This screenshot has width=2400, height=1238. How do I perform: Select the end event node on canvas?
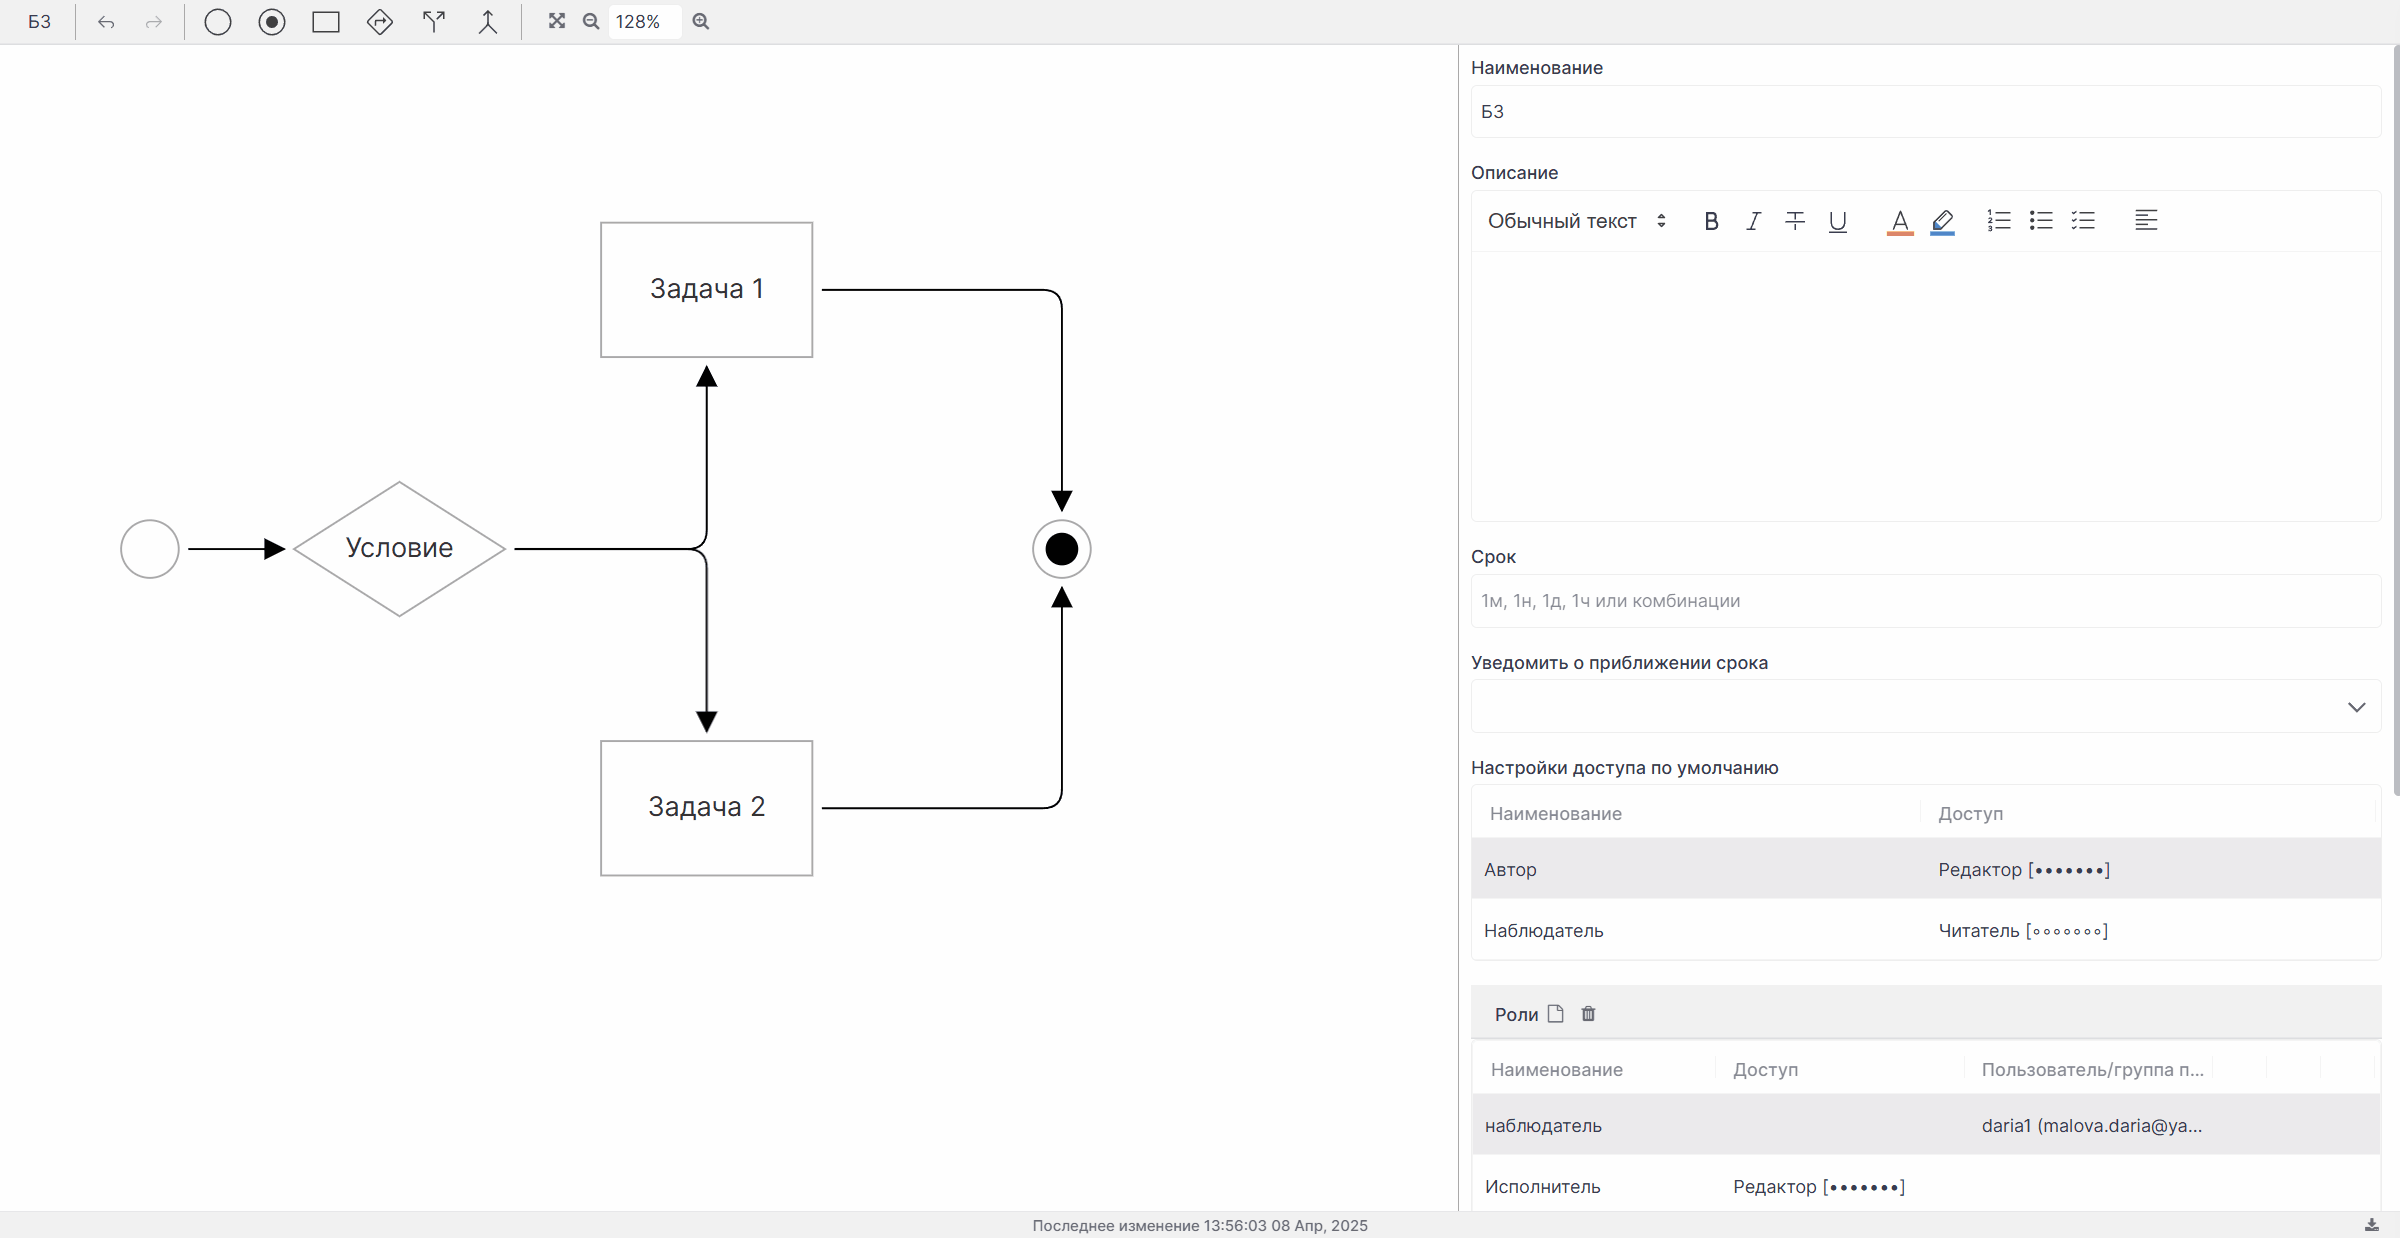click(x=1062, y=549)
